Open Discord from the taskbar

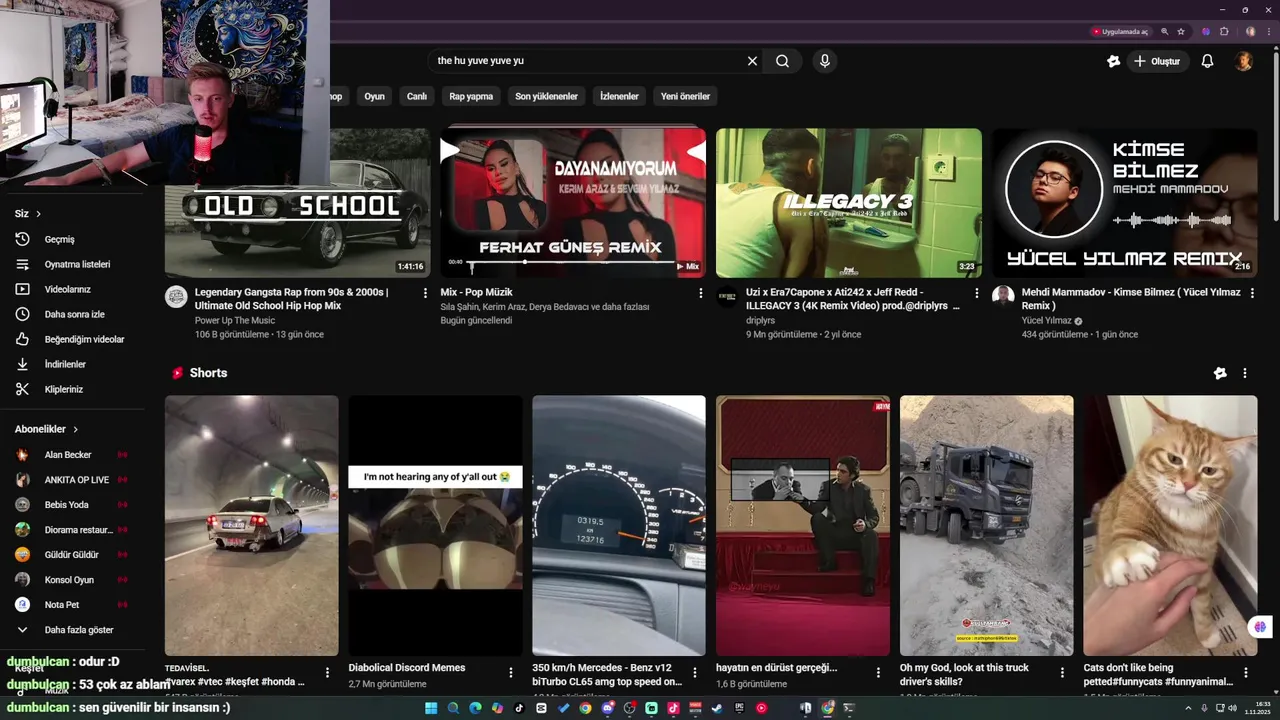click(607, 708)
